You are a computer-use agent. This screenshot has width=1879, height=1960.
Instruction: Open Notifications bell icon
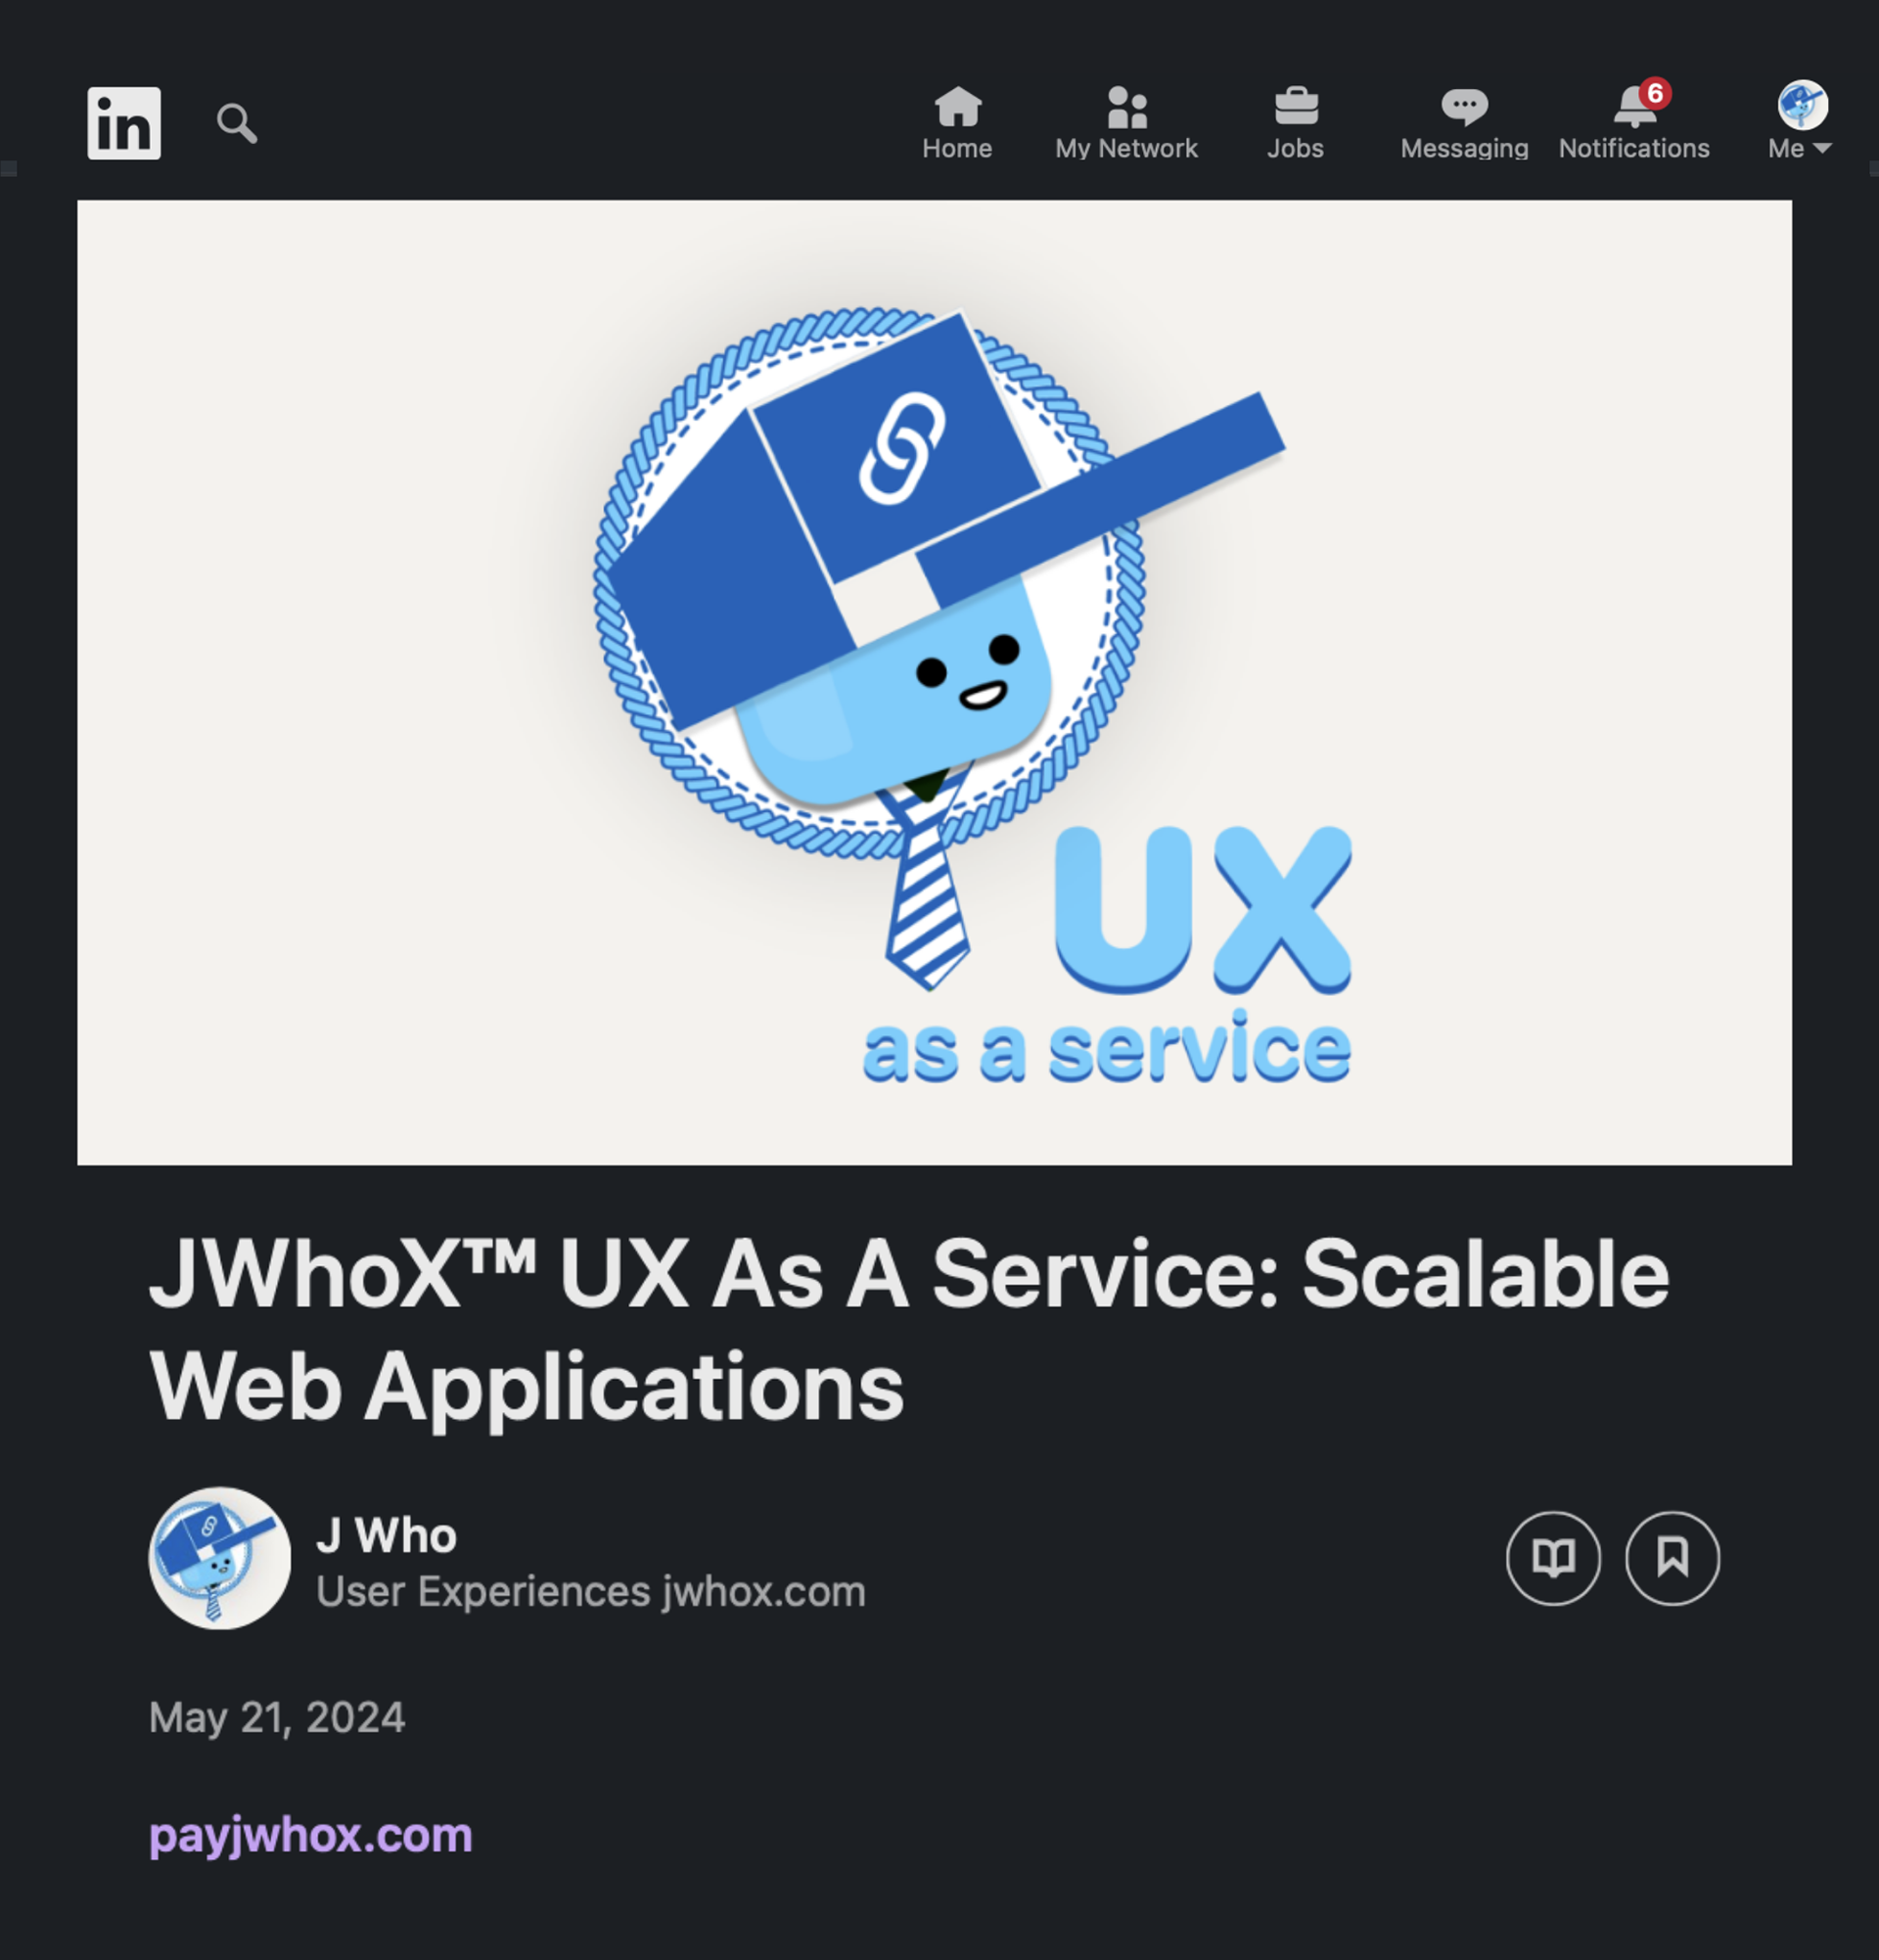click(1632, 108)
